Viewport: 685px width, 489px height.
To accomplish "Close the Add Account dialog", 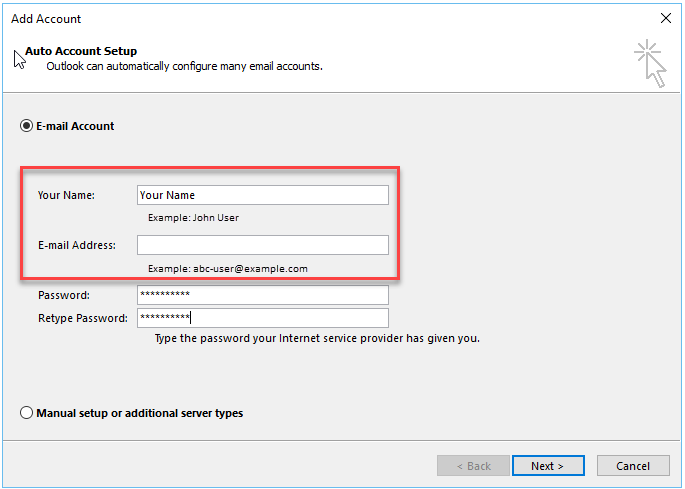I will click(666, 18).
